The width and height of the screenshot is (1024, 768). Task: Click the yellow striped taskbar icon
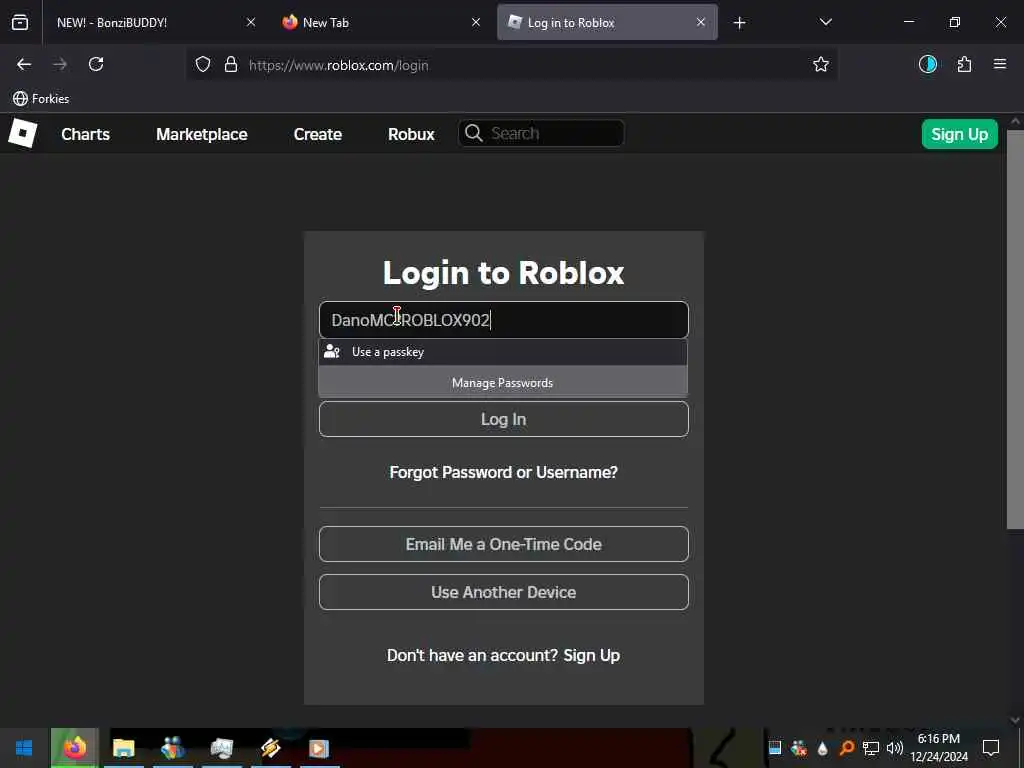click(270, 748)
